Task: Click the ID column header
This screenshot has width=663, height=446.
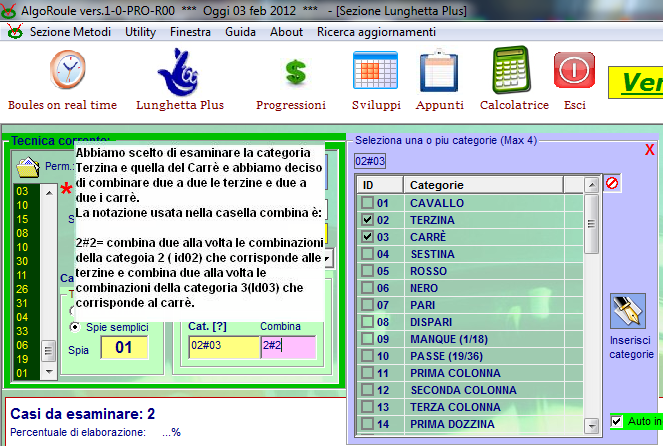Action: point(380,185)
